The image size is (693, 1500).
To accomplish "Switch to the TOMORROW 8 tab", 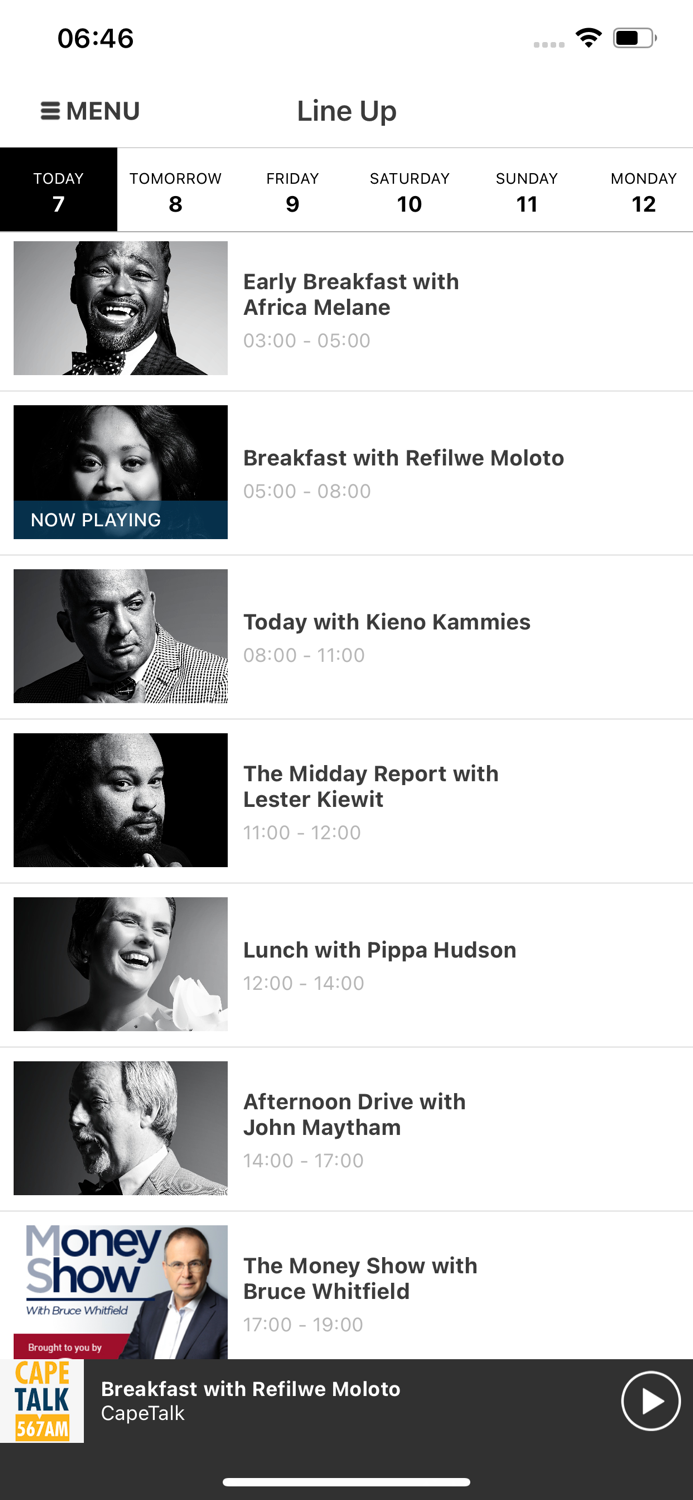I will (x=175, y=190).
